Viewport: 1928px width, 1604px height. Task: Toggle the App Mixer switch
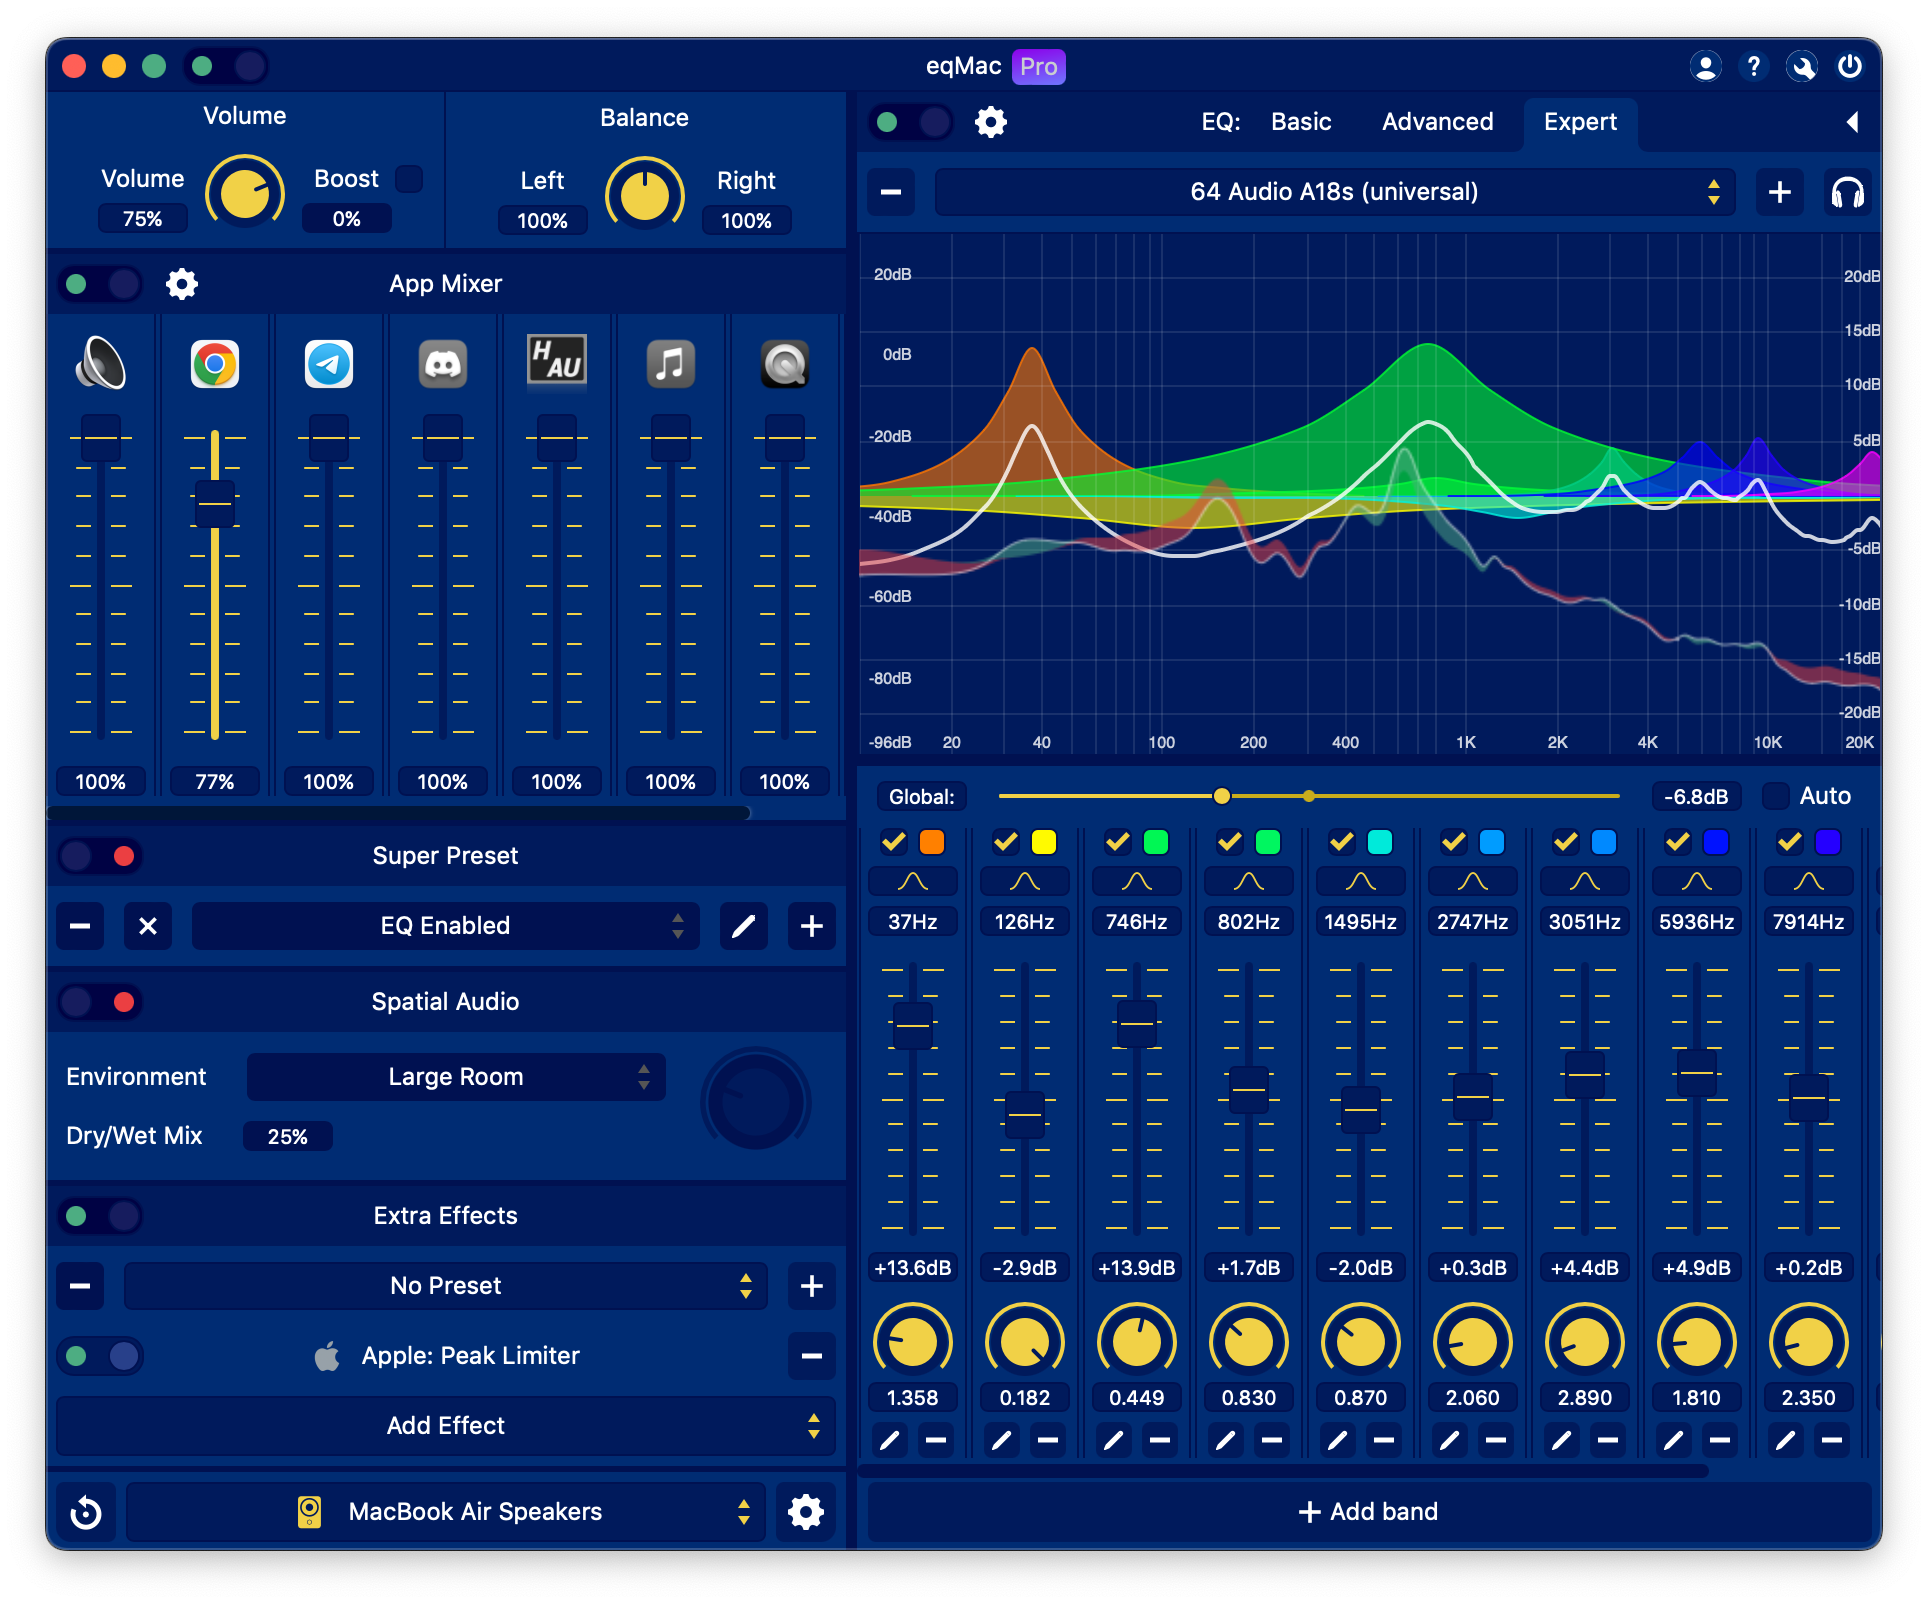(100, 284)
